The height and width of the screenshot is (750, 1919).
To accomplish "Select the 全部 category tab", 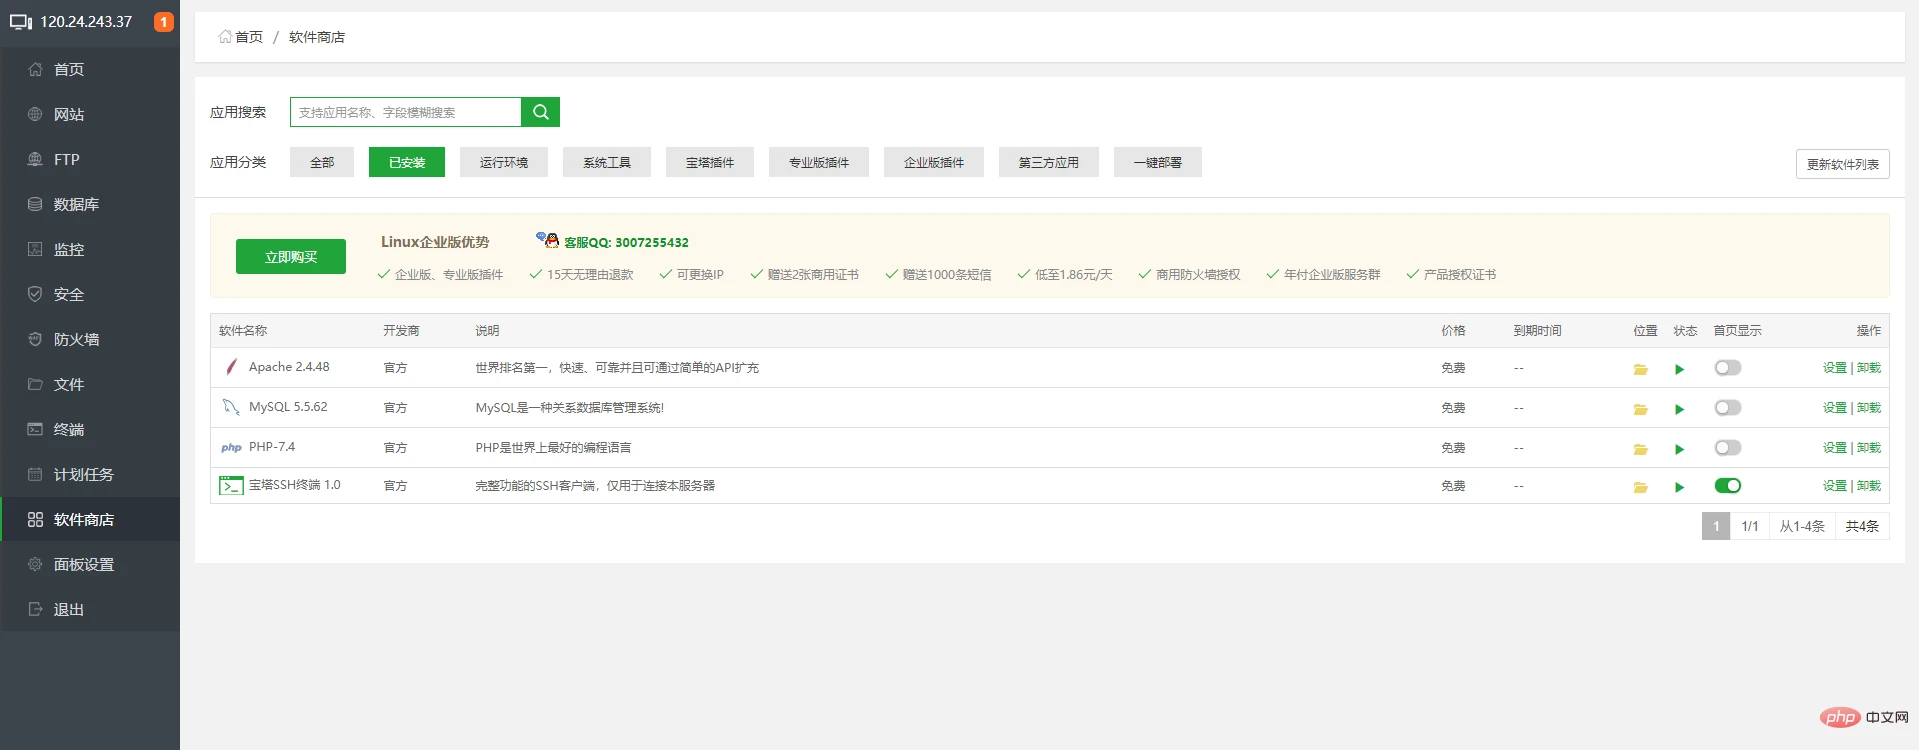I will (x=322, y=162).
